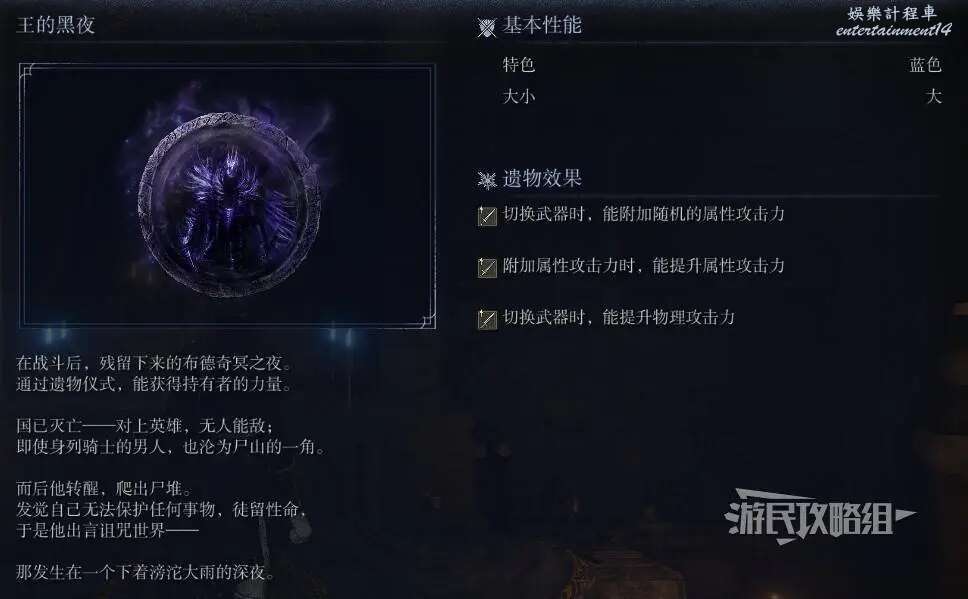968x599 pixels.
Task: Select the 王的黑夜 relic title
Action: click(56, 25)
